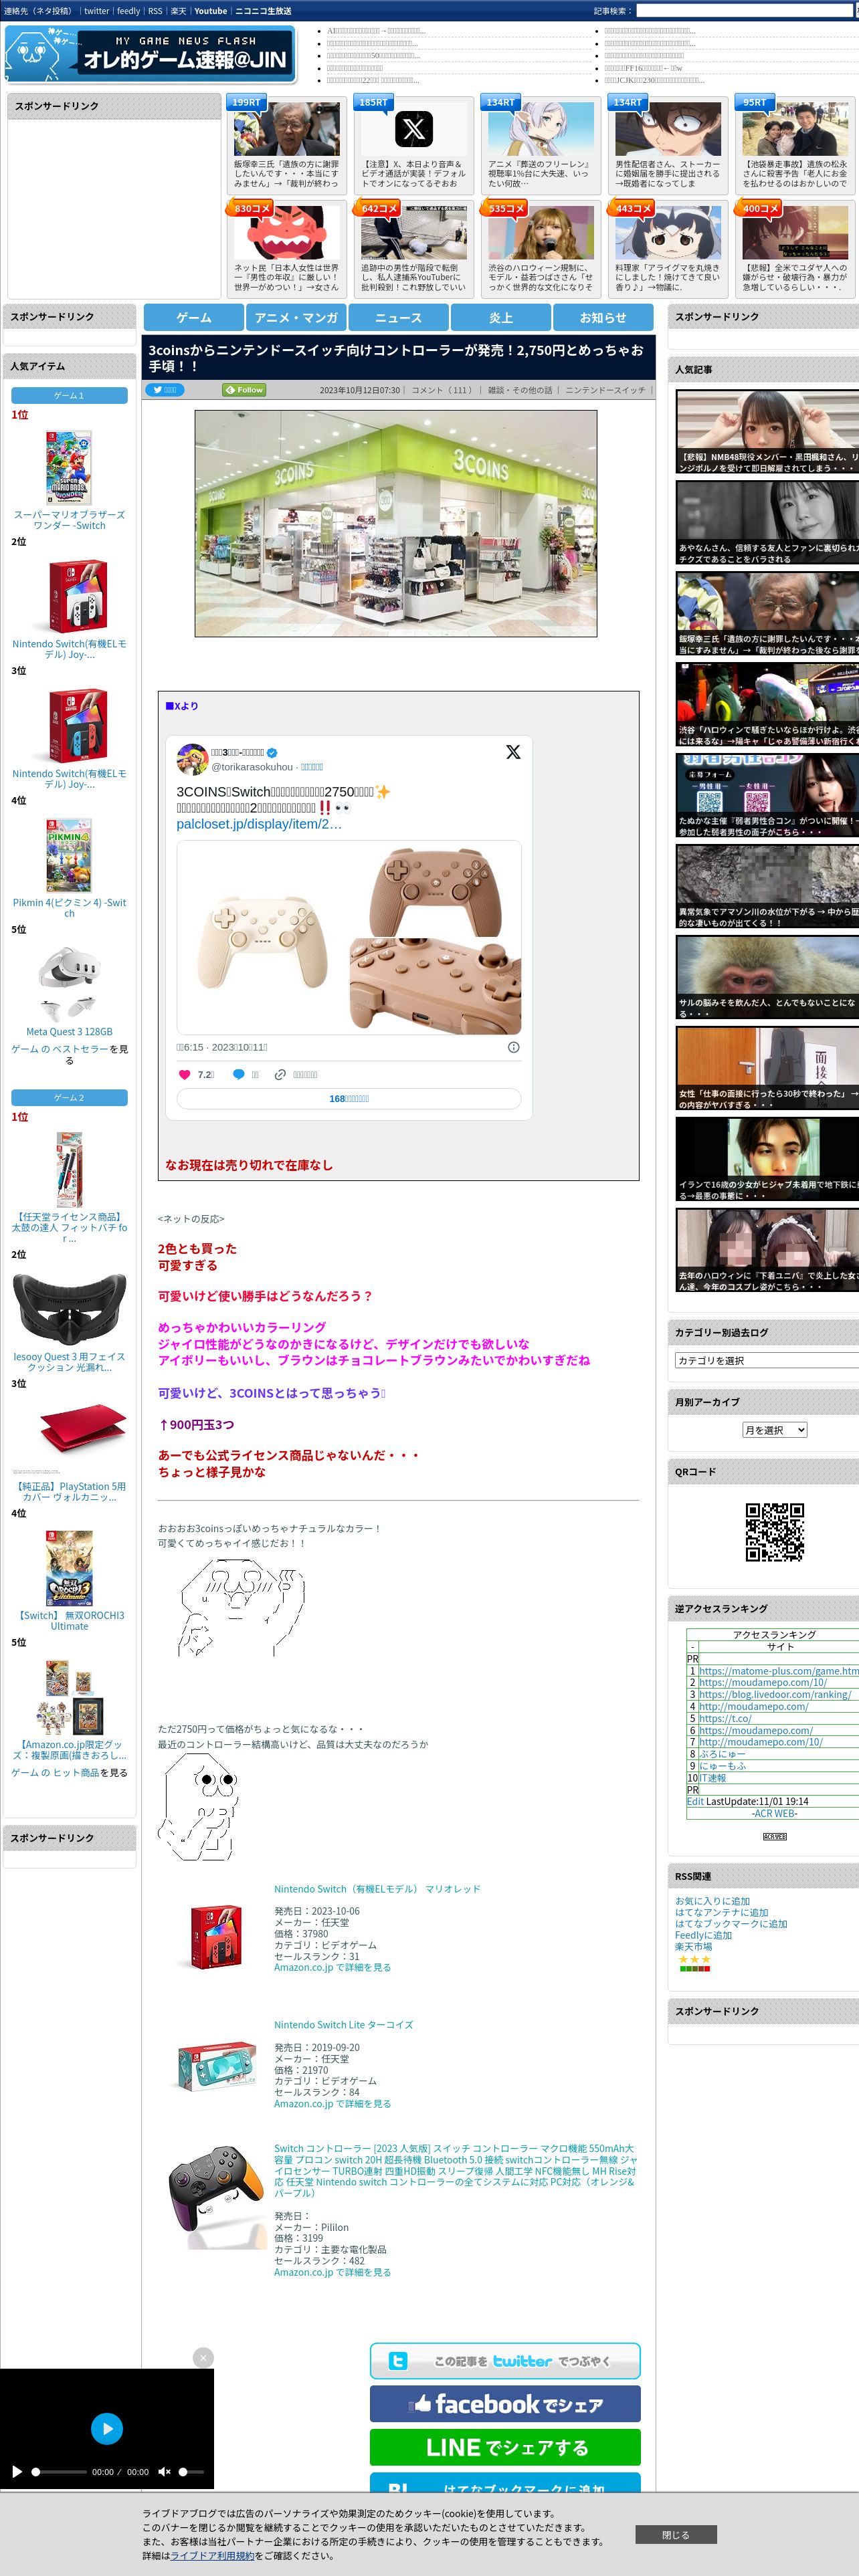Open the お知らせ navigation tab
Screen dimensions: 859x2576
[603, 317]
